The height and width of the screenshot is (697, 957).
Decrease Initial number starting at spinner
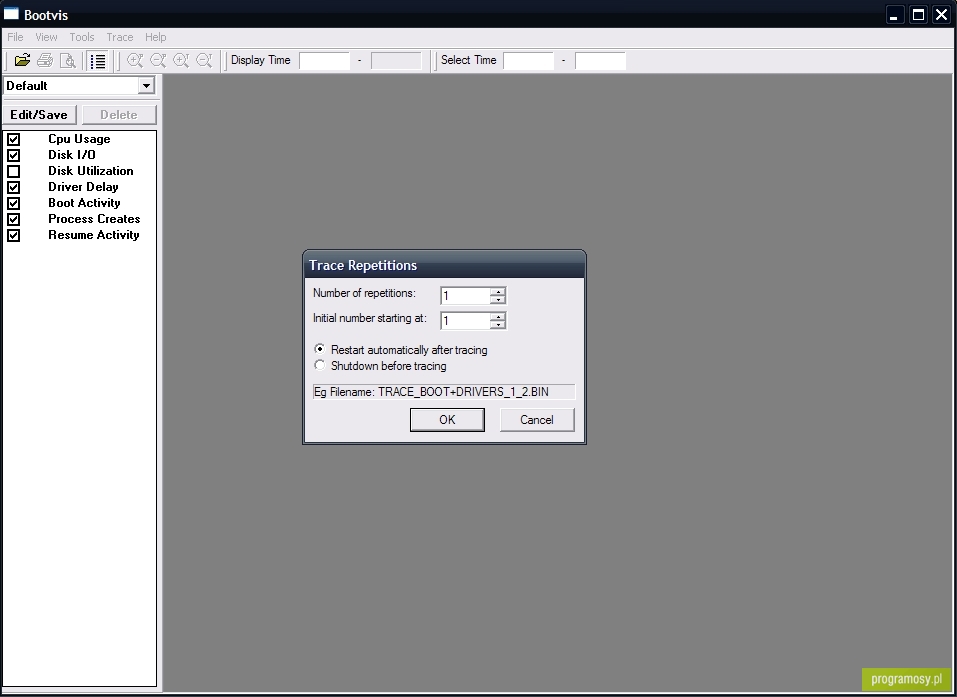click(x=498, y=325)
